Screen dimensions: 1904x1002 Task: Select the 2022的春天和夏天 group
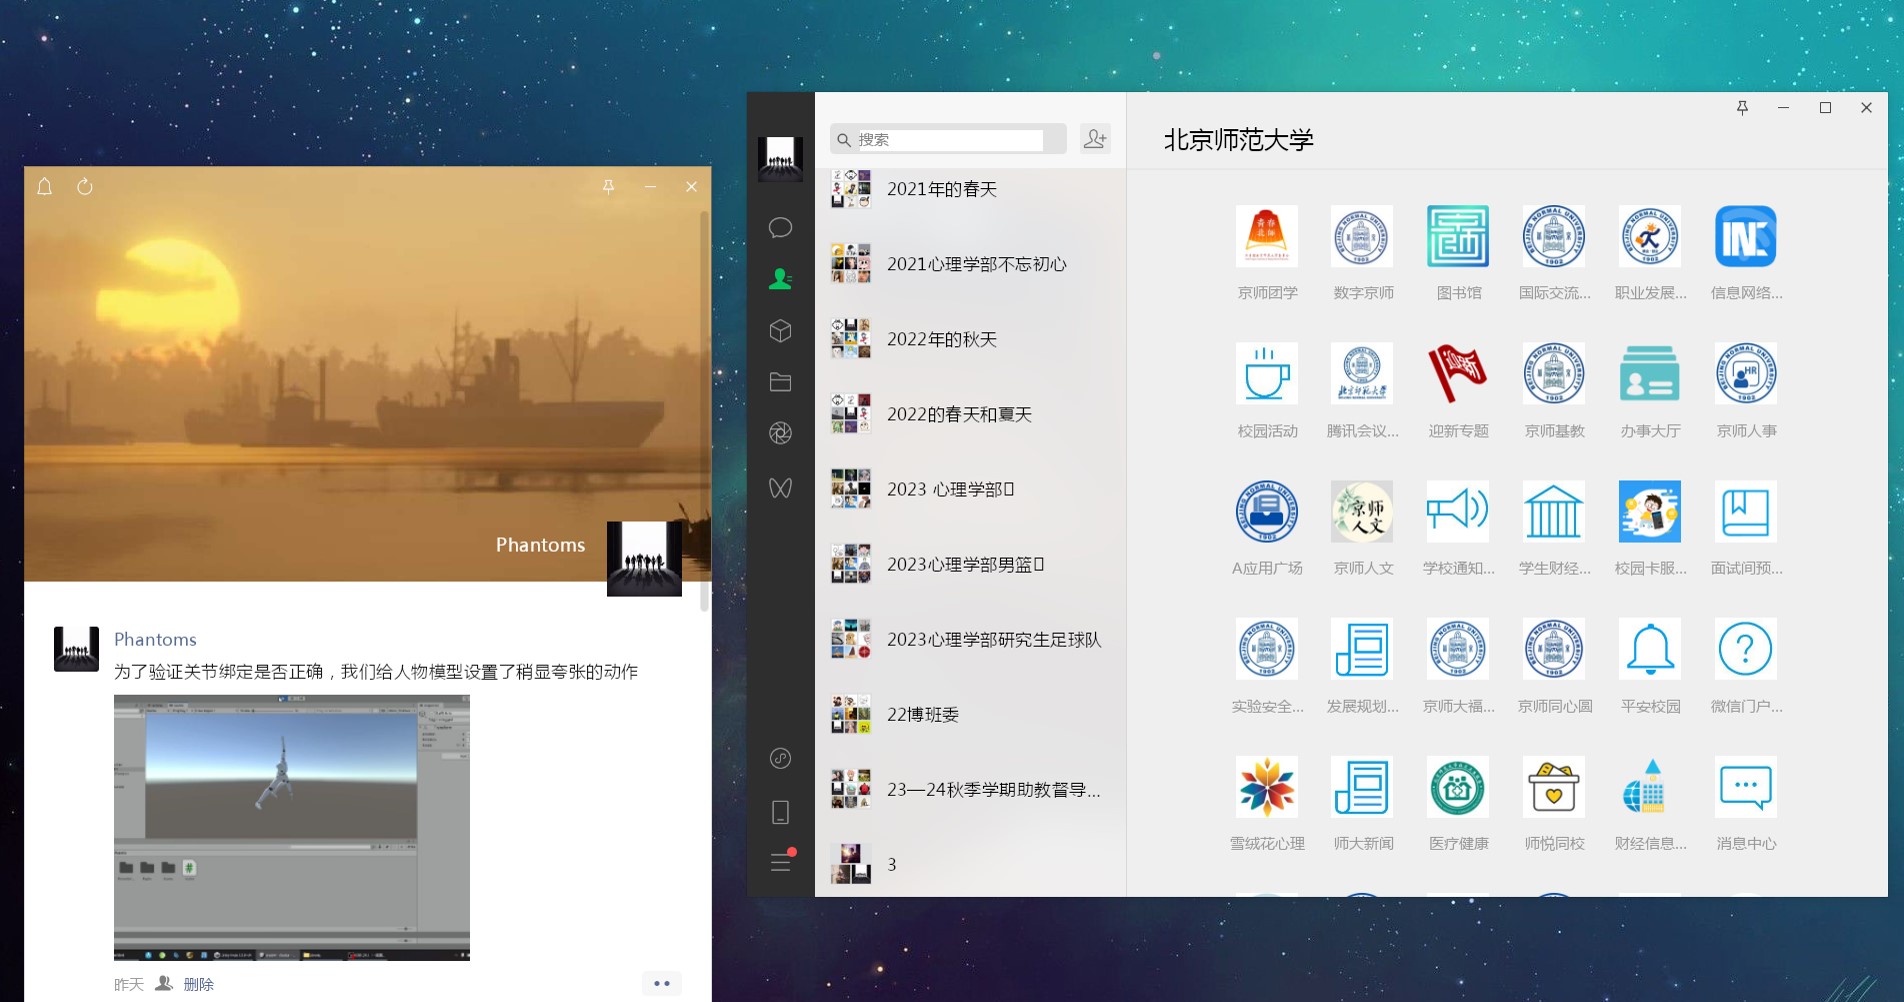970,414
